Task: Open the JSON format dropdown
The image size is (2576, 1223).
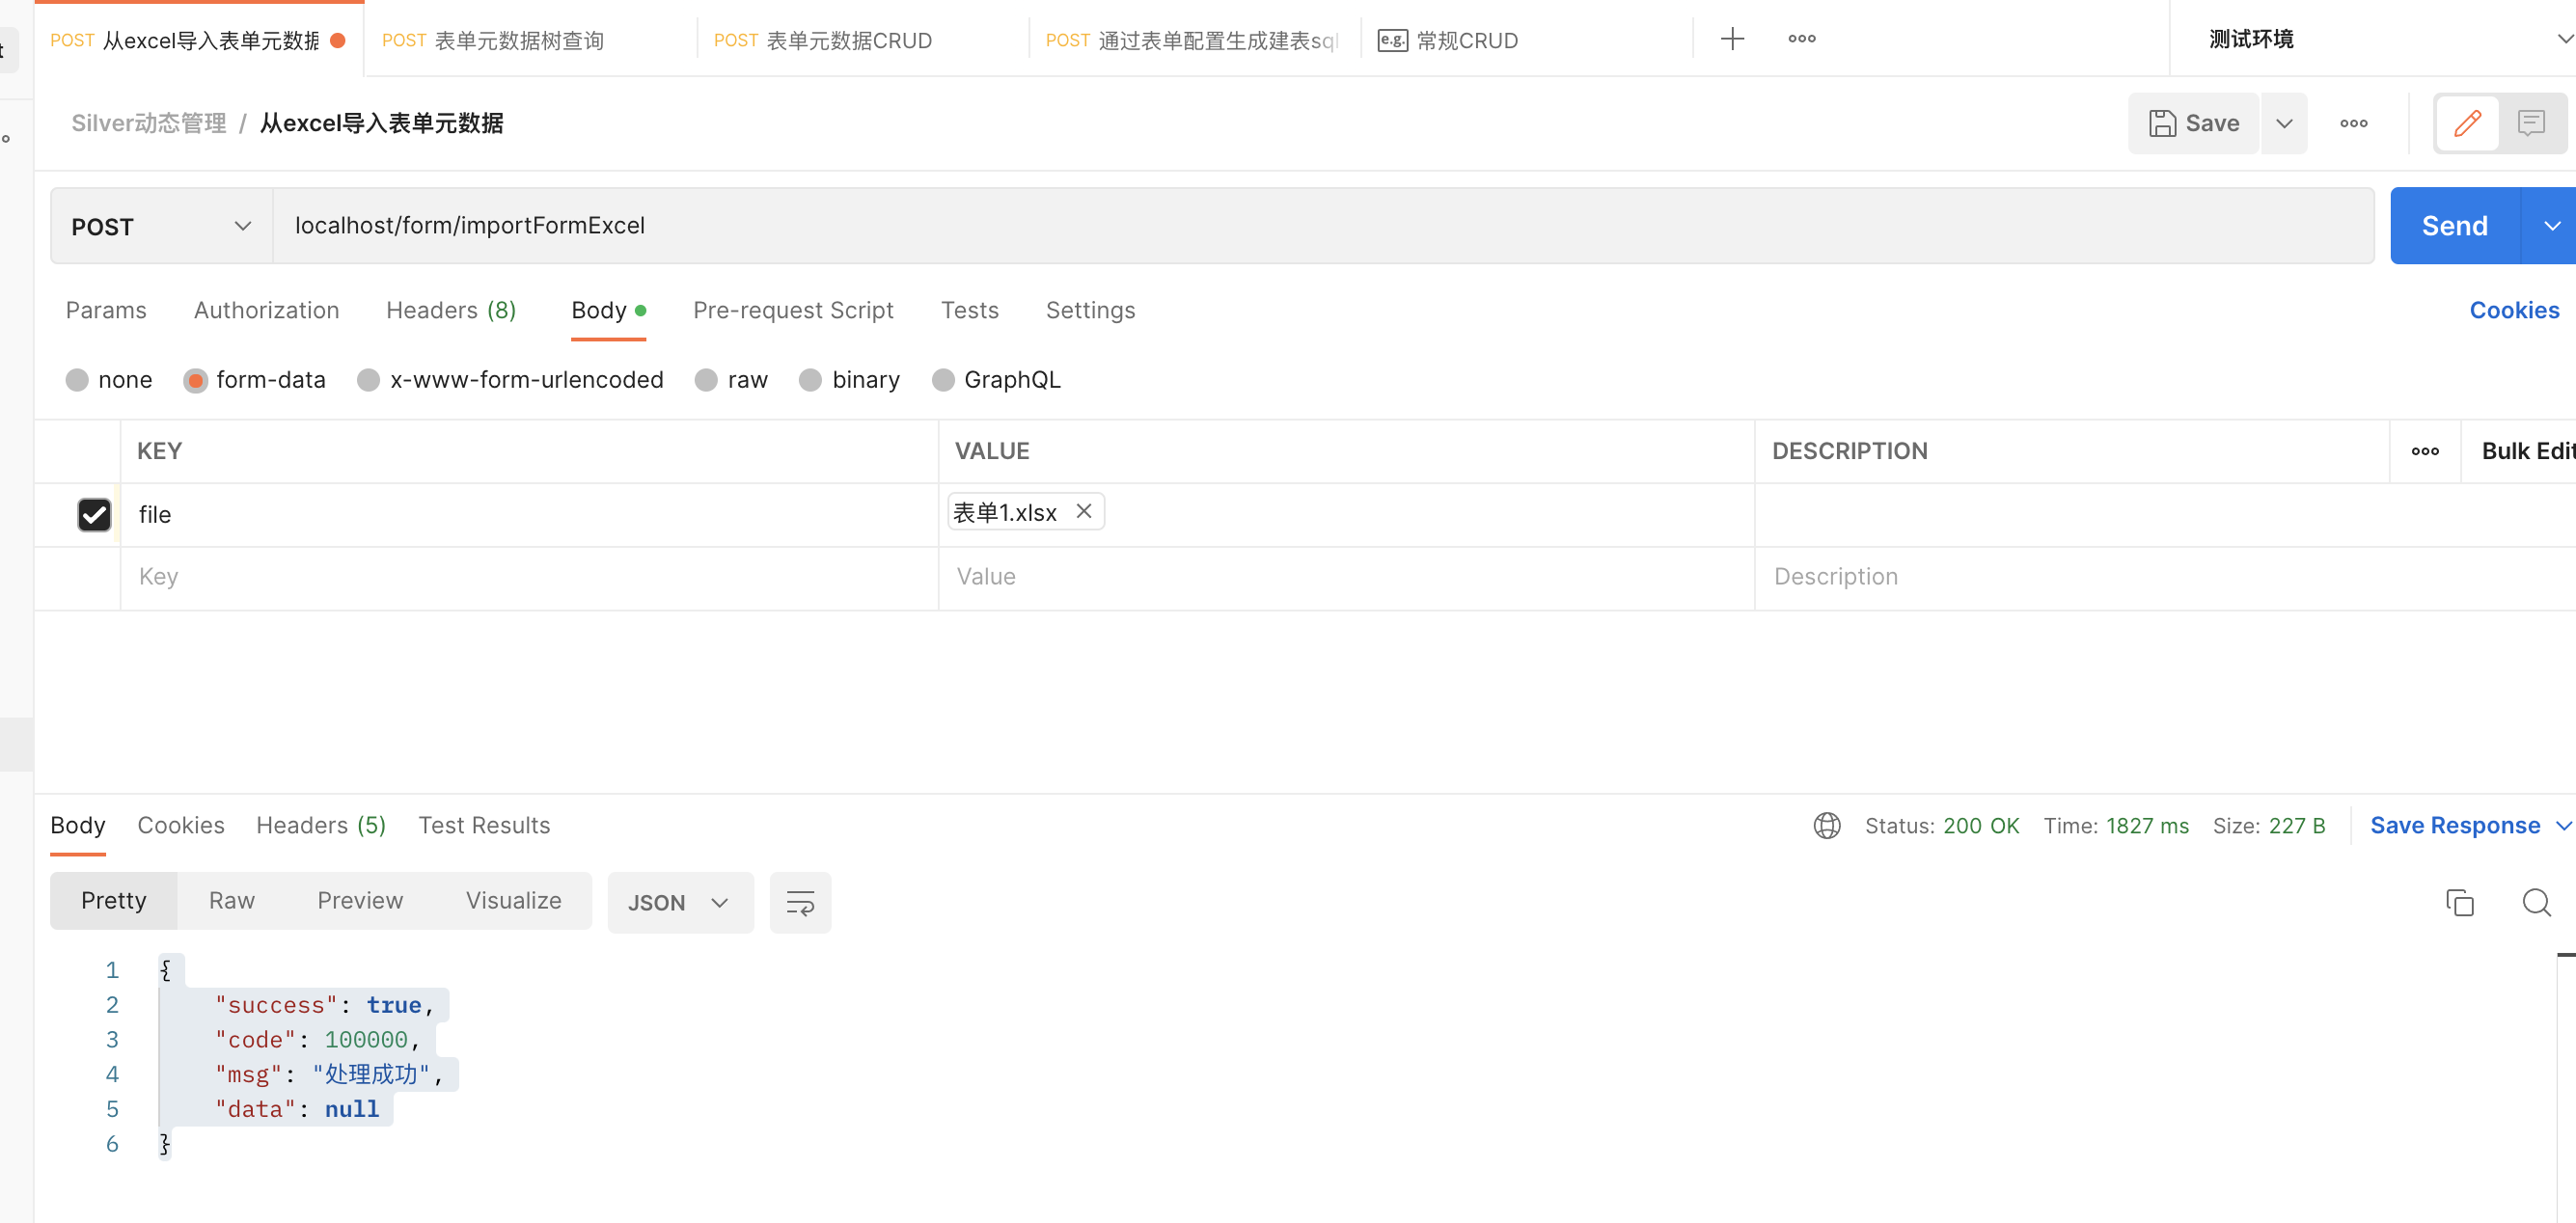Action: point(680,902)
